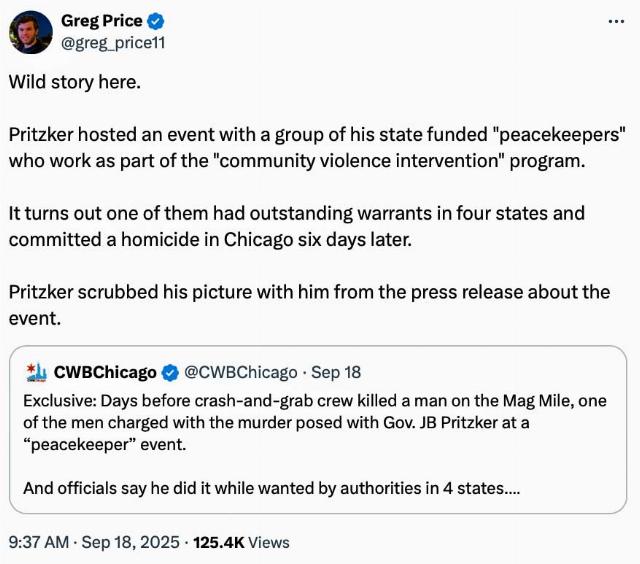Click the @CWBChicago handle in quoted post
Viewport: 640px width, 564px height.
(240, 372)
